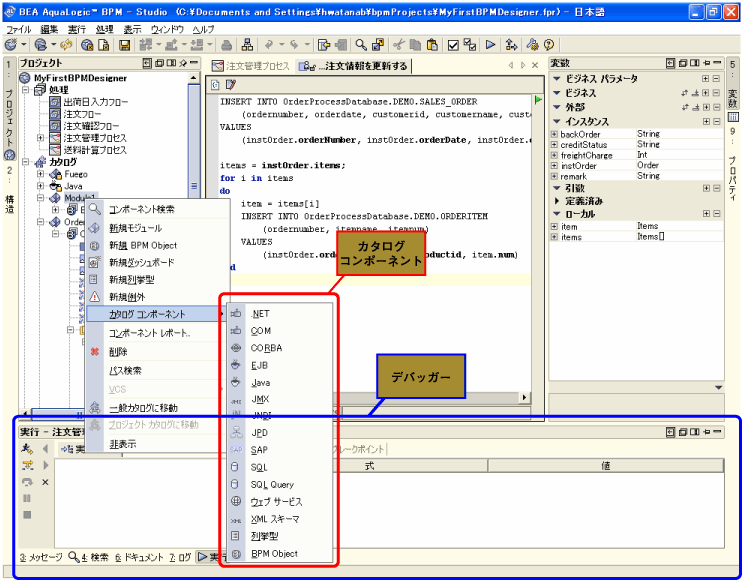Screen dimensions: 745x580
Task: Close the current editor tab with X
Action: tap(535, 65)
